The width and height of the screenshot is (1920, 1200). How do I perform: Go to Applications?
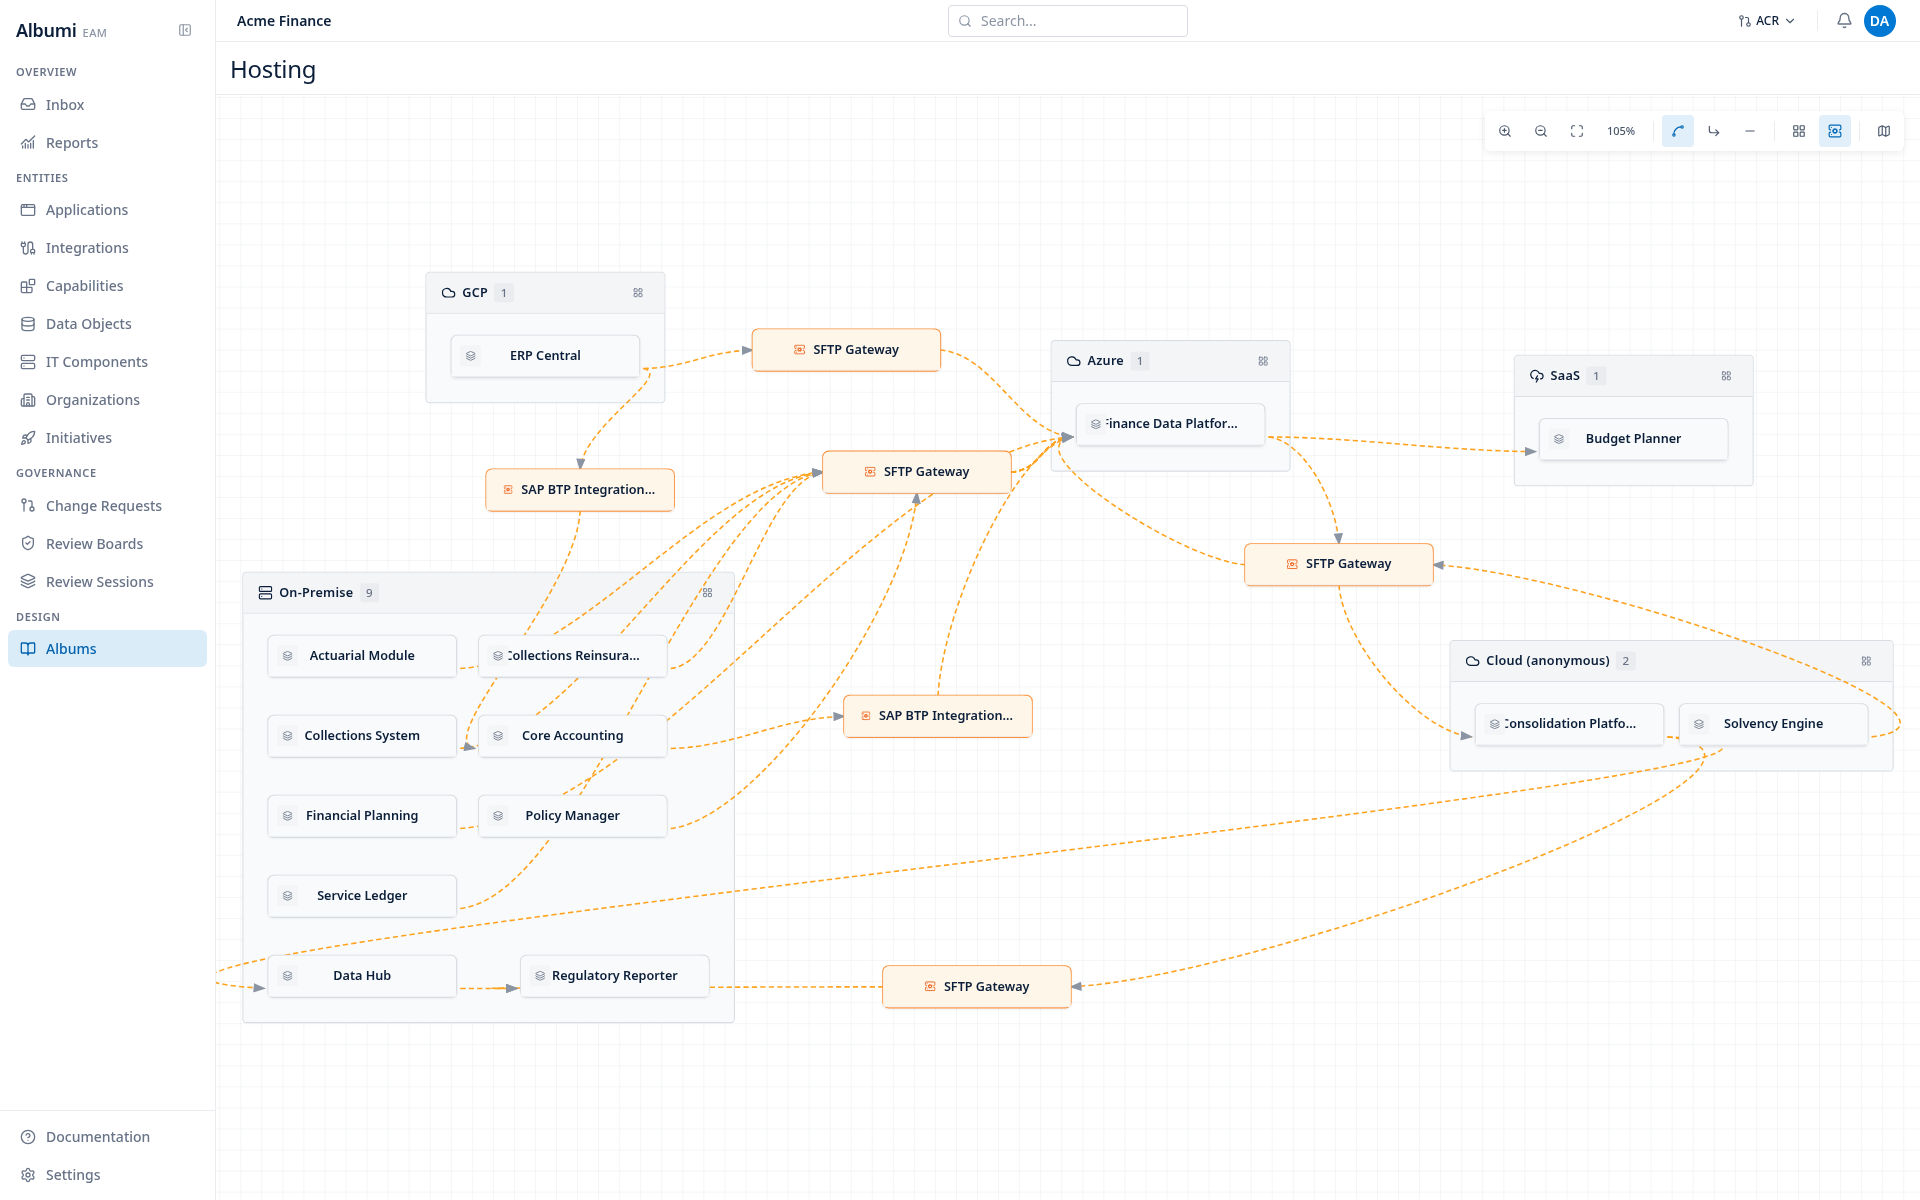(x=107, y=210)
